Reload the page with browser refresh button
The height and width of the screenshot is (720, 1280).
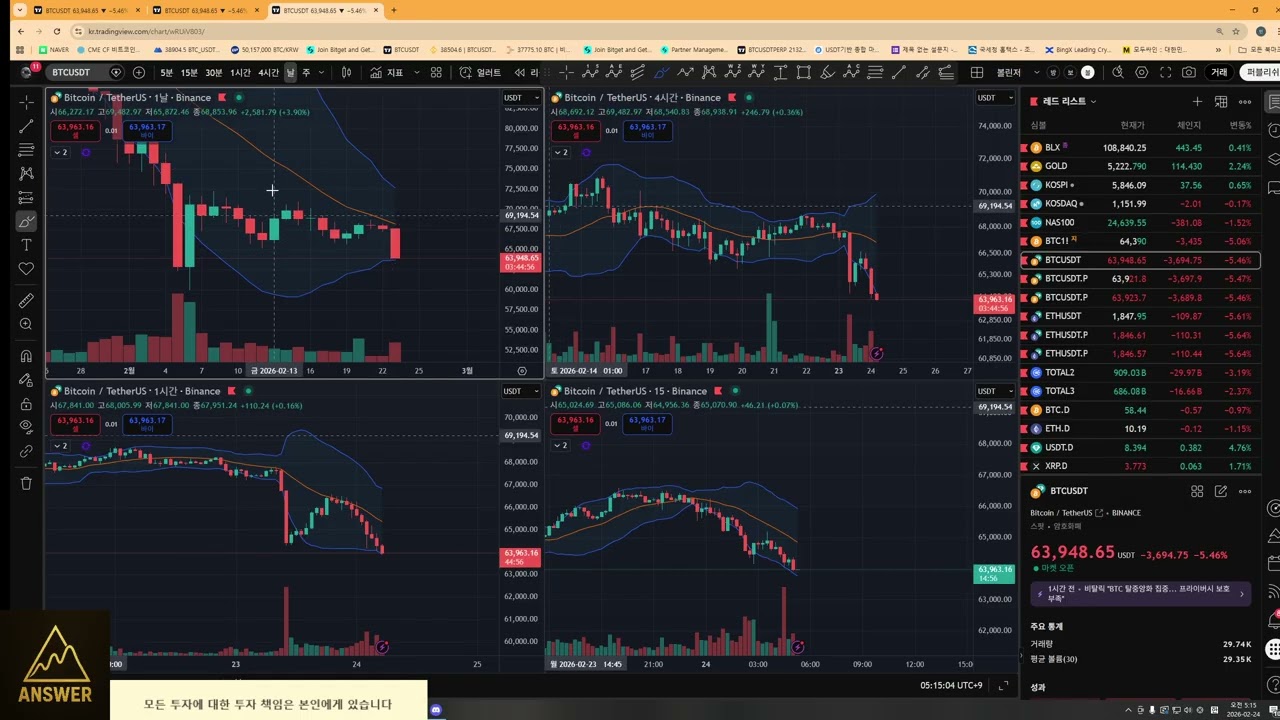click(56, 31)
